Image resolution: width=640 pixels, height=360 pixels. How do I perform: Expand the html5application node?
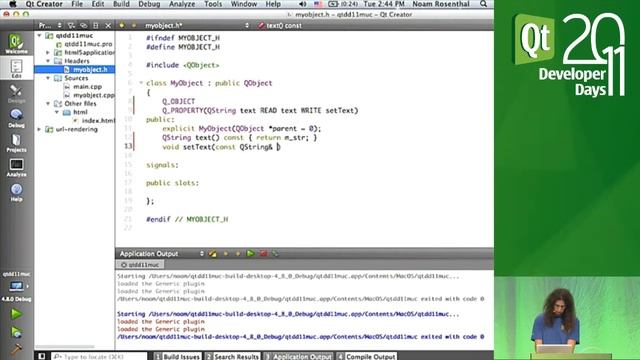click(x=48, y=53)
